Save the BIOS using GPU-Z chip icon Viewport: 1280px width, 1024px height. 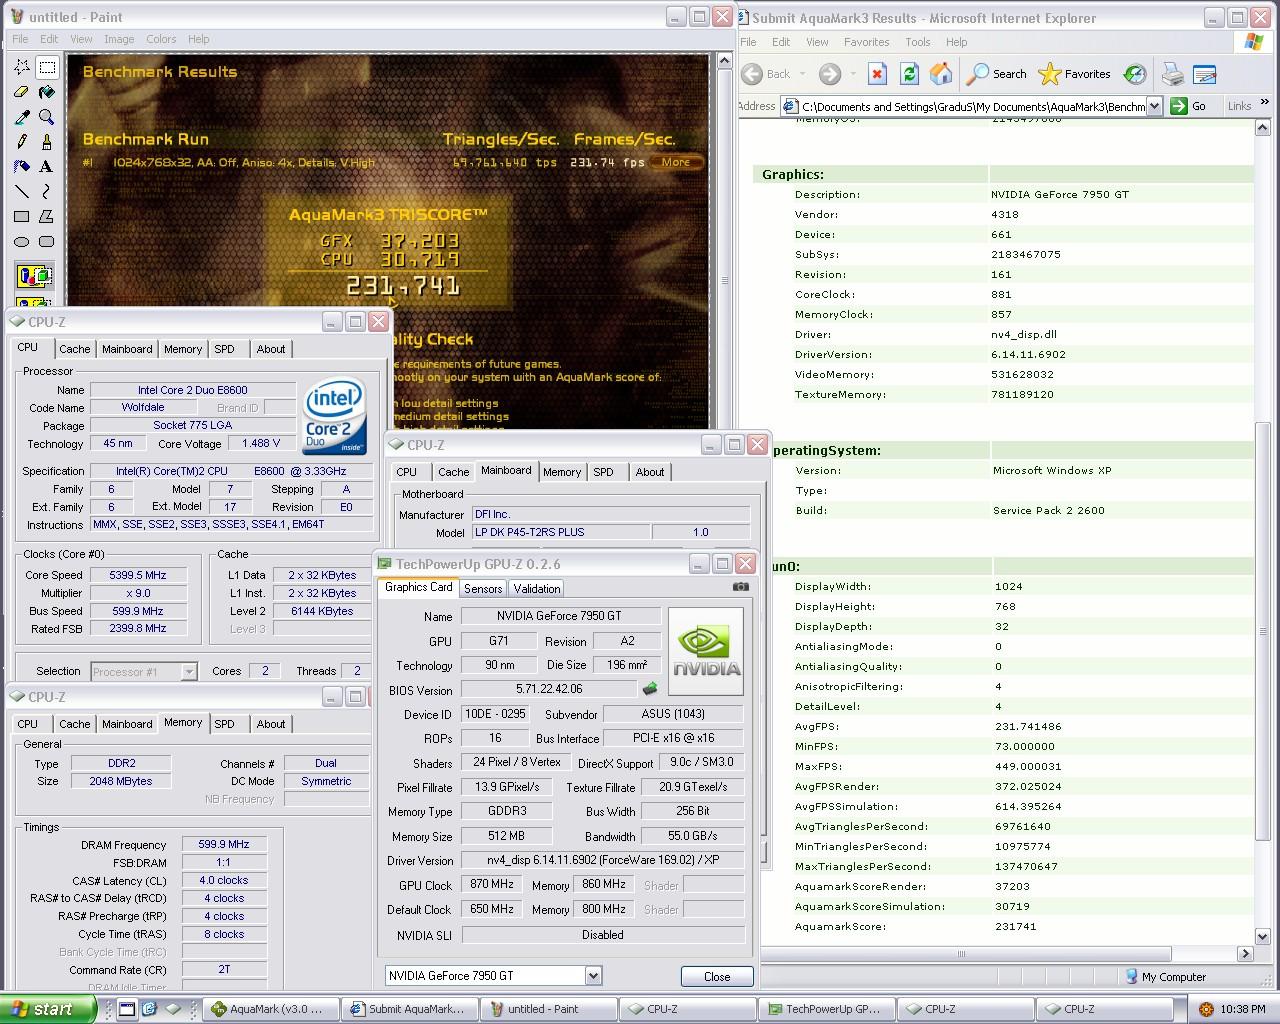click(x=649, y=689)
